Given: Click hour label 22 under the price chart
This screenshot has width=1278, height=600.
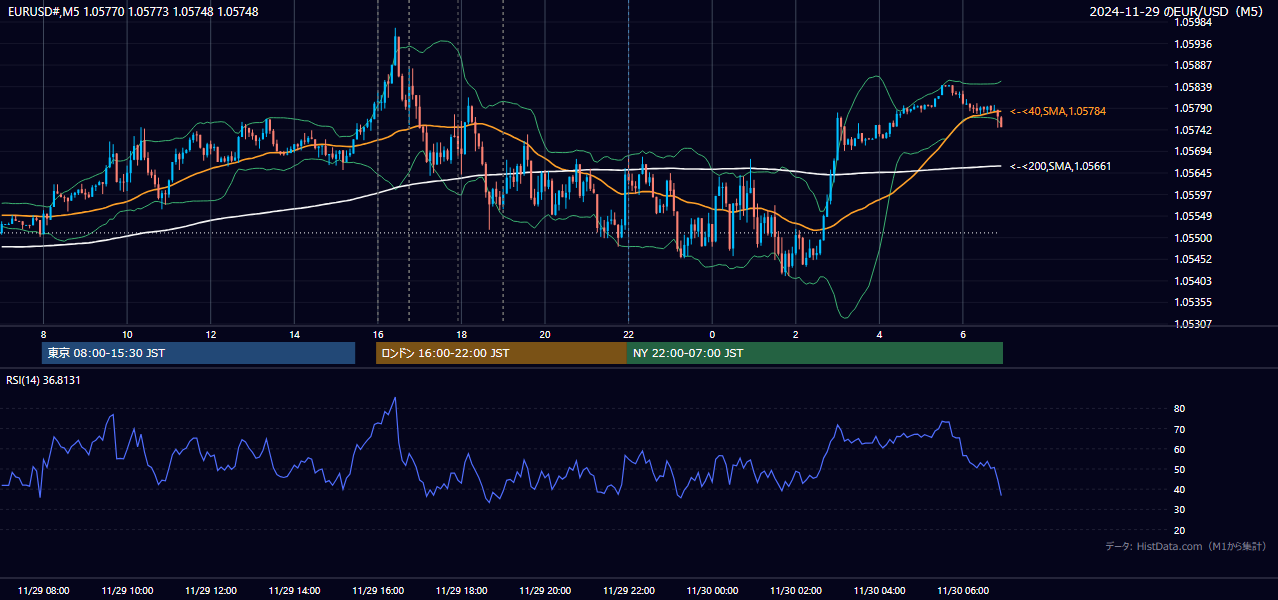Looking at the screenshot, I should tap(628, 334).
